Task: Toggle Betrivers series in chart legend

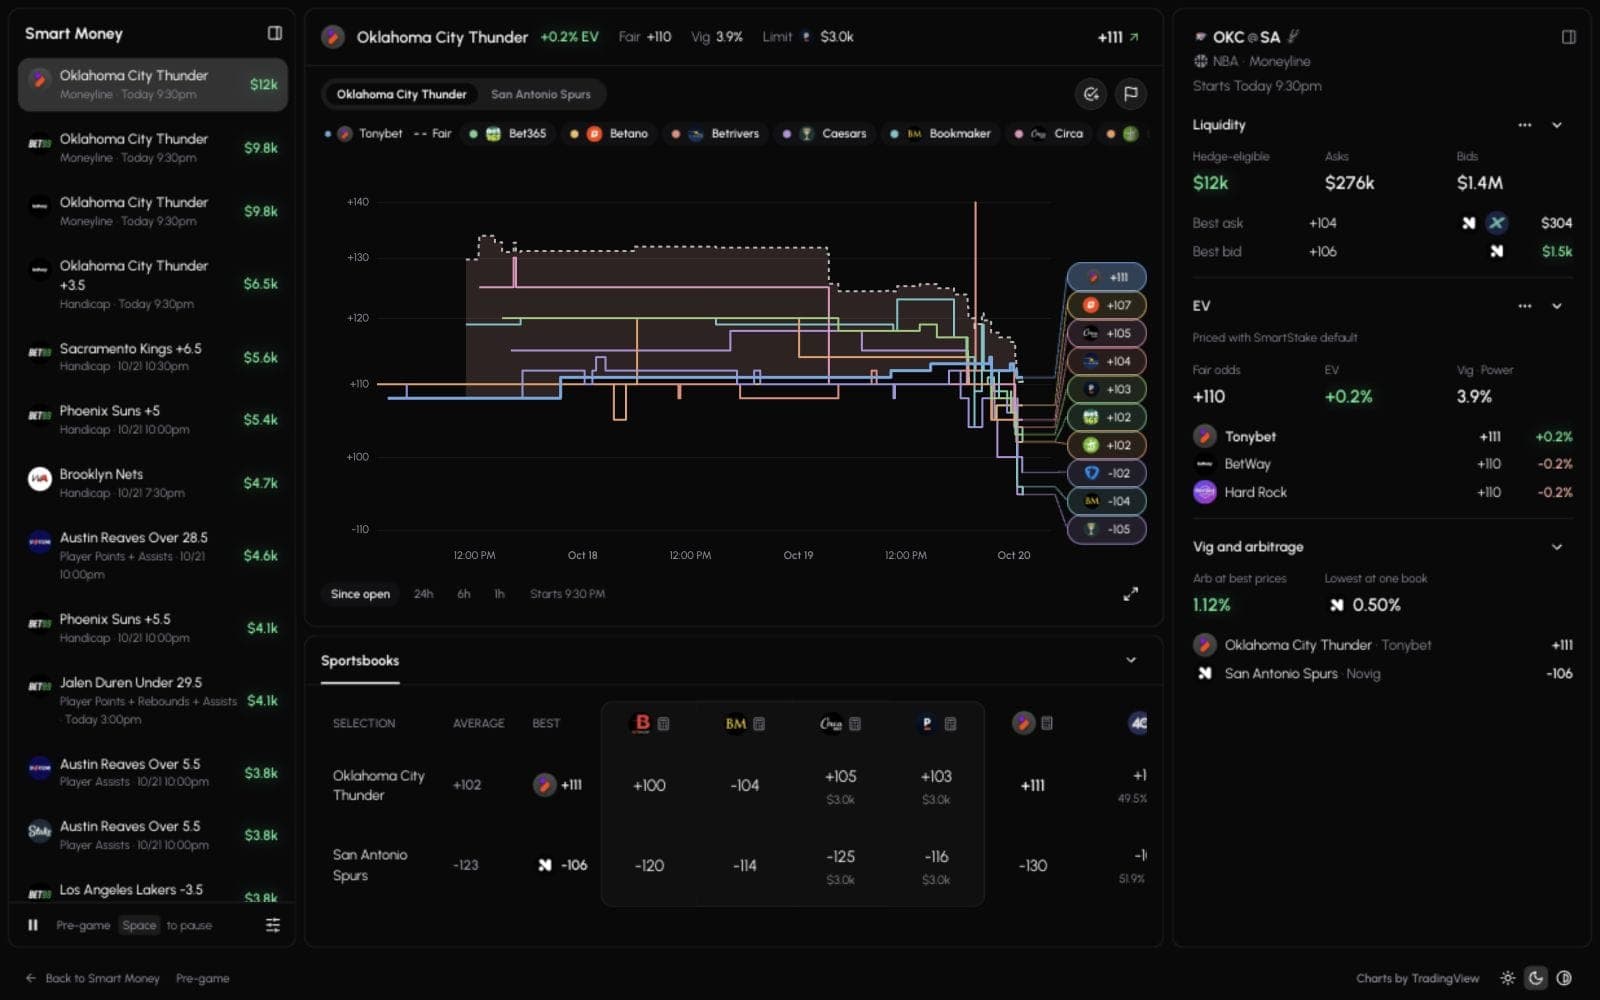Action: pyautogui.click(x=716, y=133)
